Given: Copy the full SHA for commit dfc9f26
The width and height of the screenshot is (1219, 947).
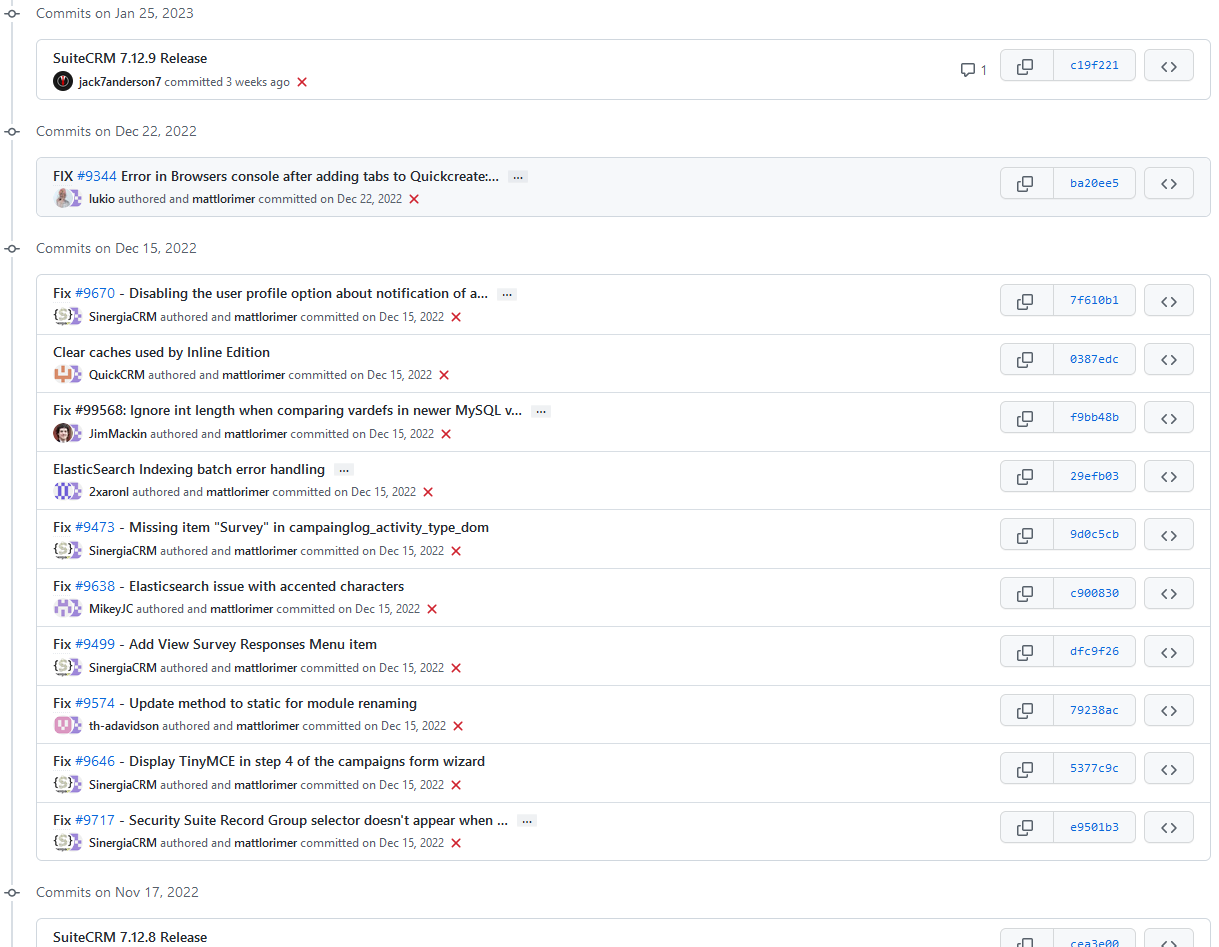Looking at the screenshot, I should click(1027, 652).
